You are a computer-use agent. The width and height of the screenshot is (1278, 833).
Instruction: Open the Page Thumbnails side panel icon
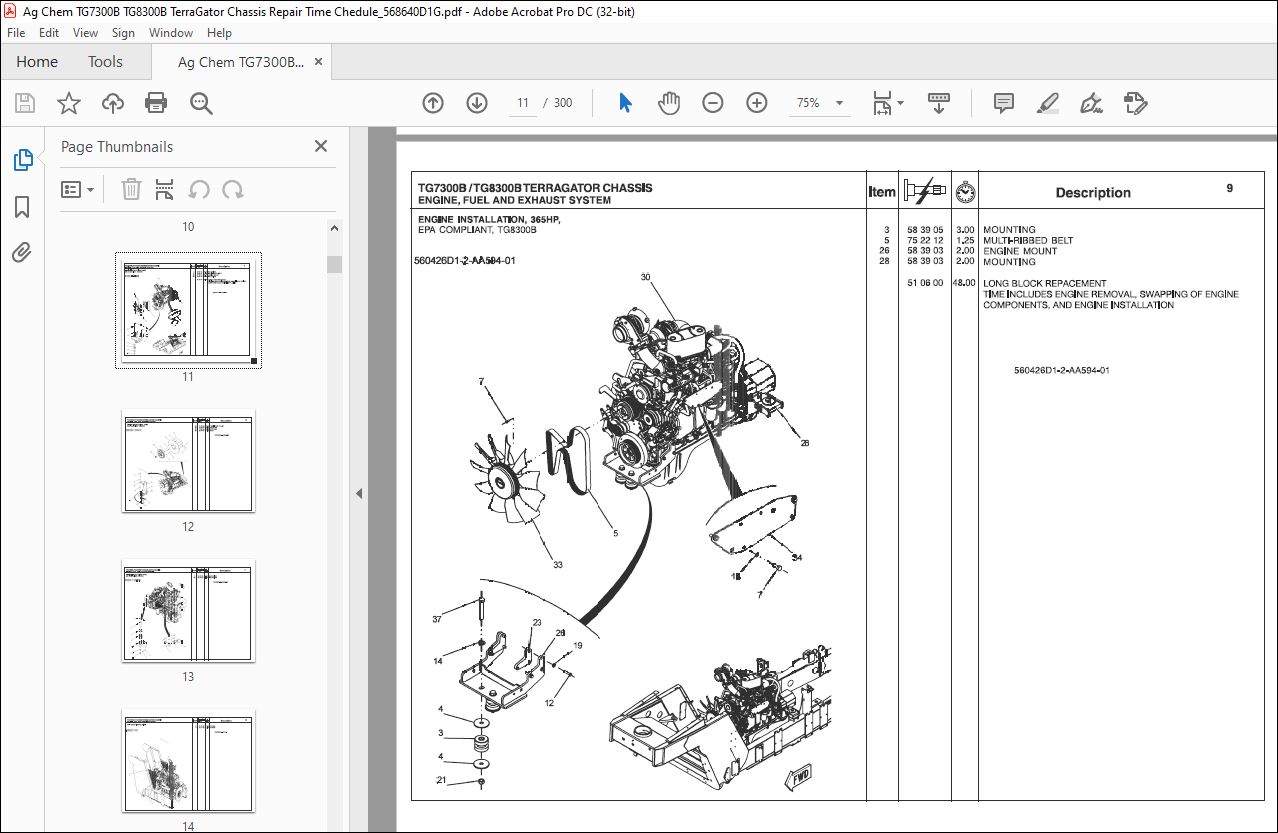click(22, 159)
